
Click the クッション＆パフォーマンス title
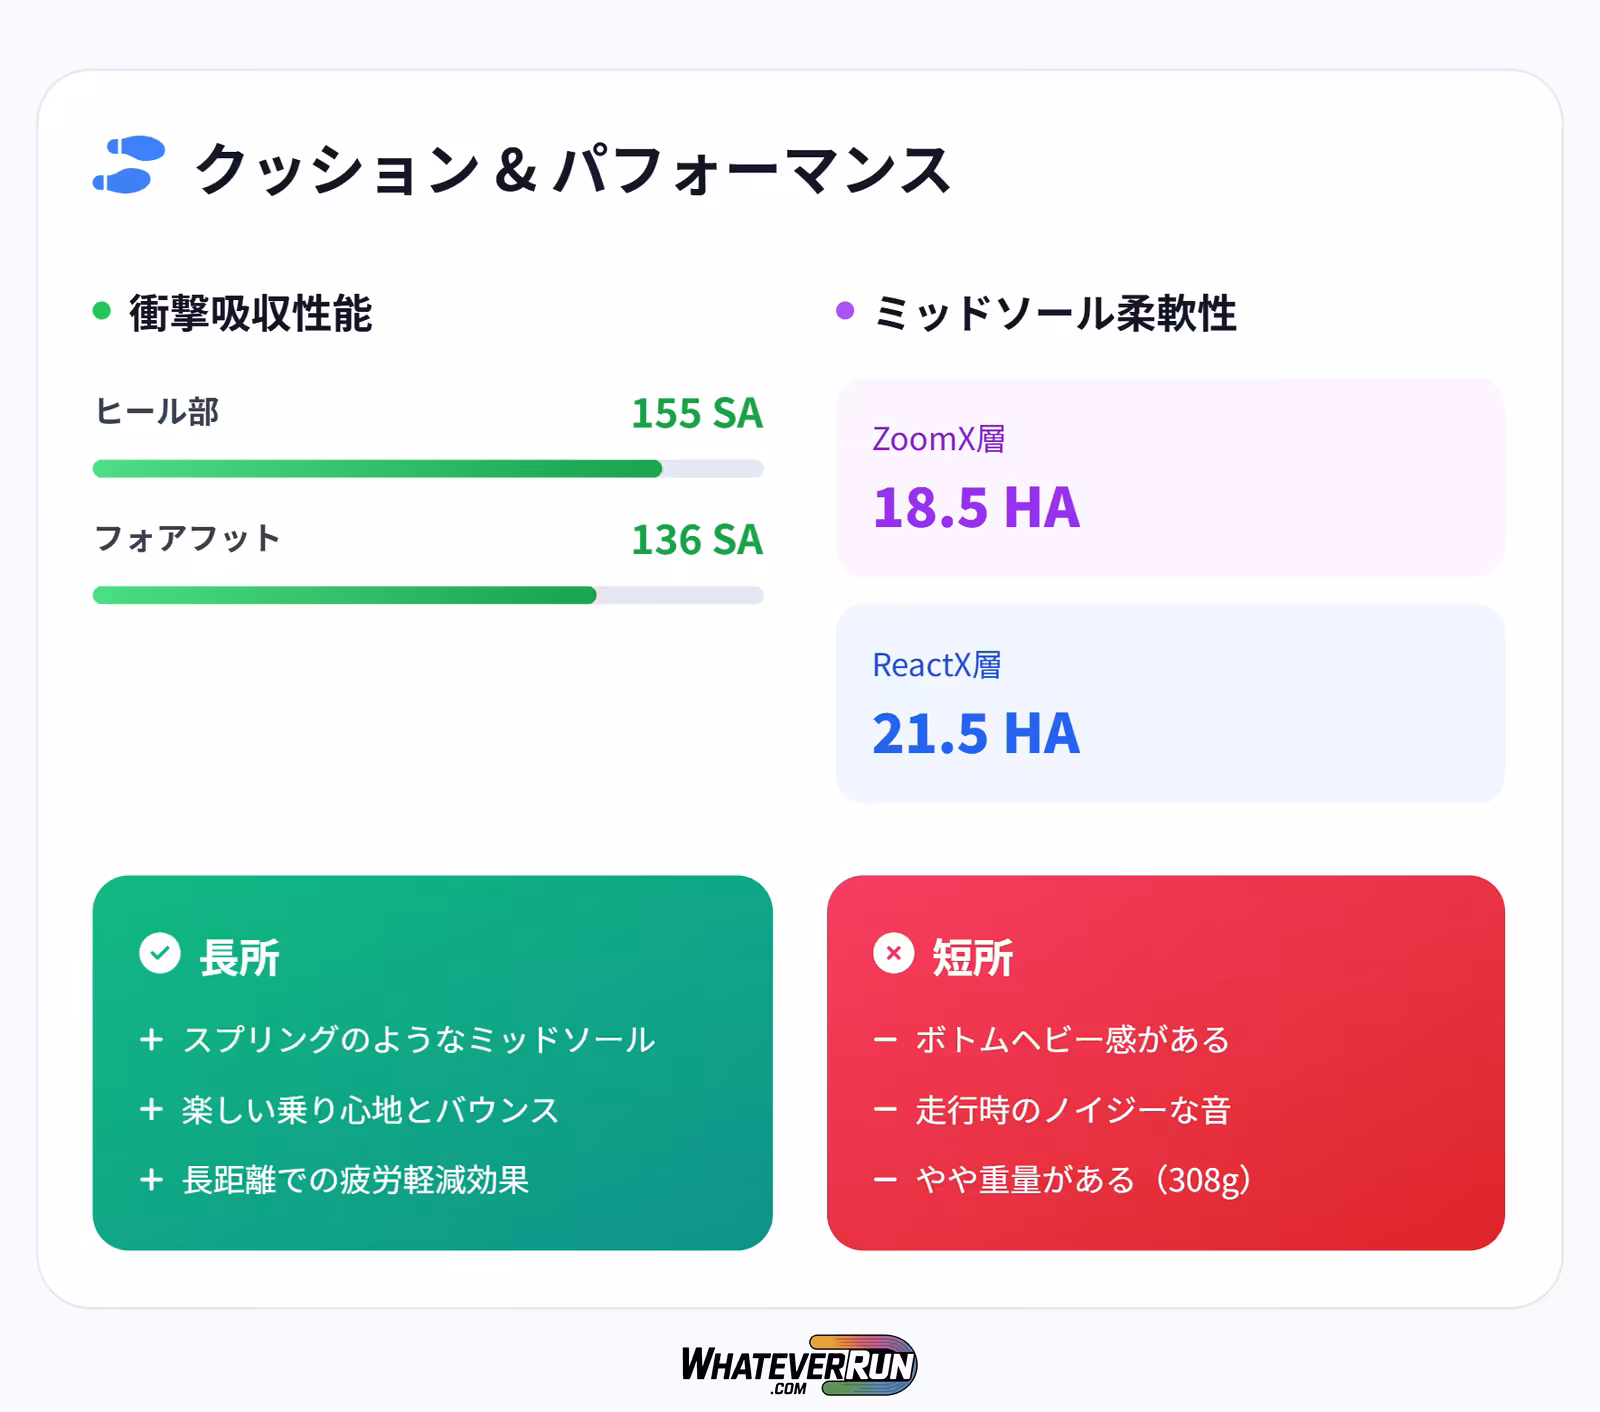(x=572, y=168)
